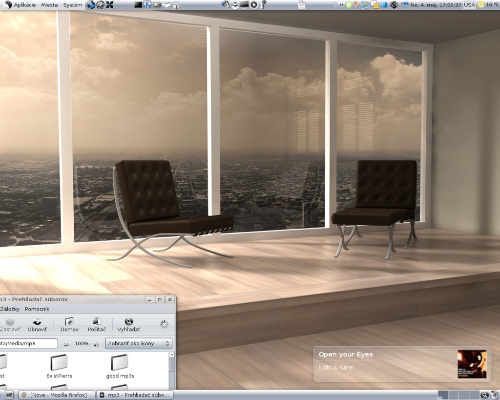
Task: Click the Vyhľadať search toolbar button
Action: [129, 325]
